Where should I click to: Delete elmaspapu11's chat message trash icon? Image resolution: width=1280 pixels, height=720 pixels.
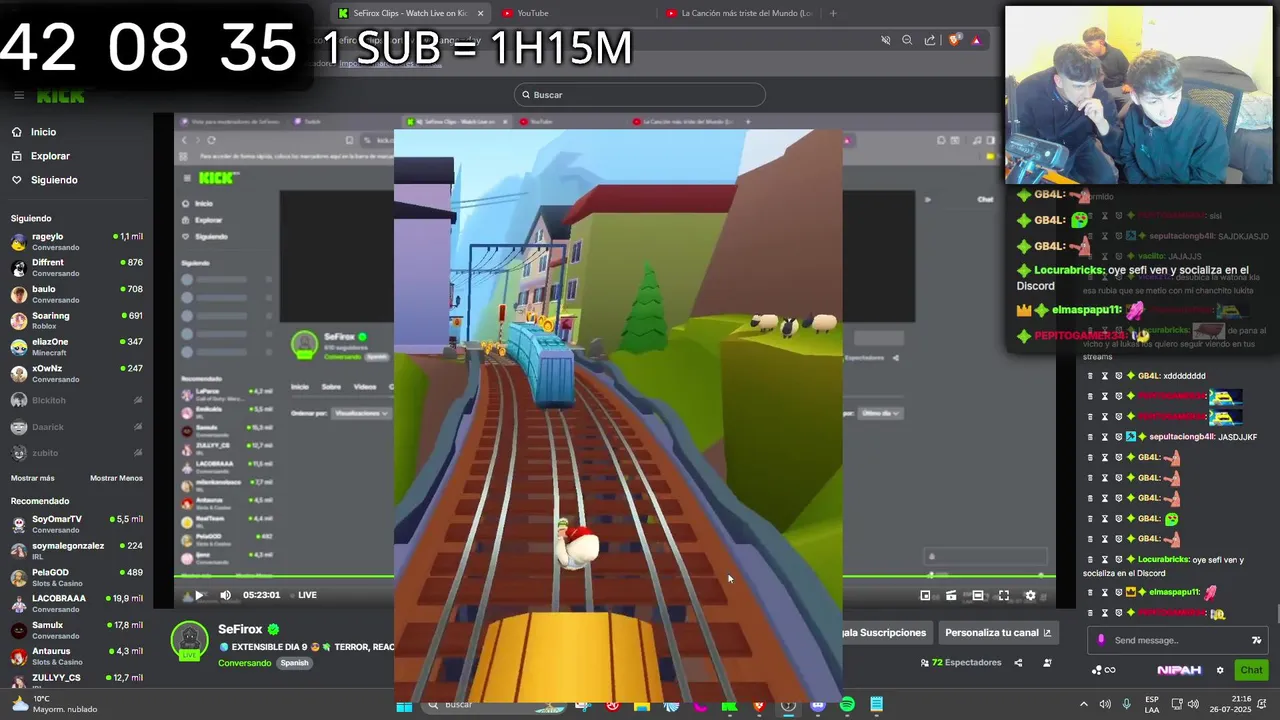(1090, 592)
